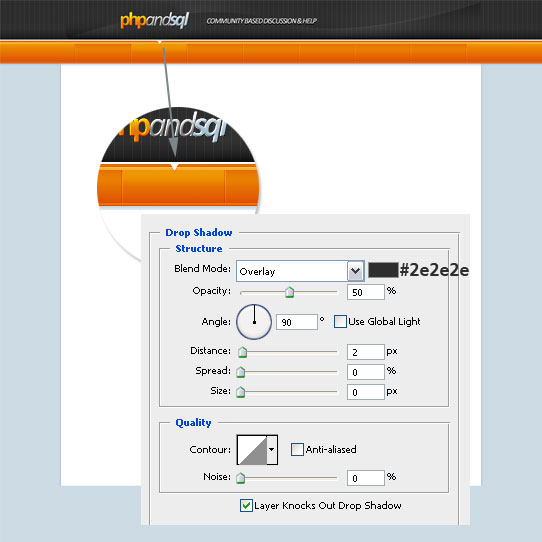Click the Size slider handle

point(241,392)
